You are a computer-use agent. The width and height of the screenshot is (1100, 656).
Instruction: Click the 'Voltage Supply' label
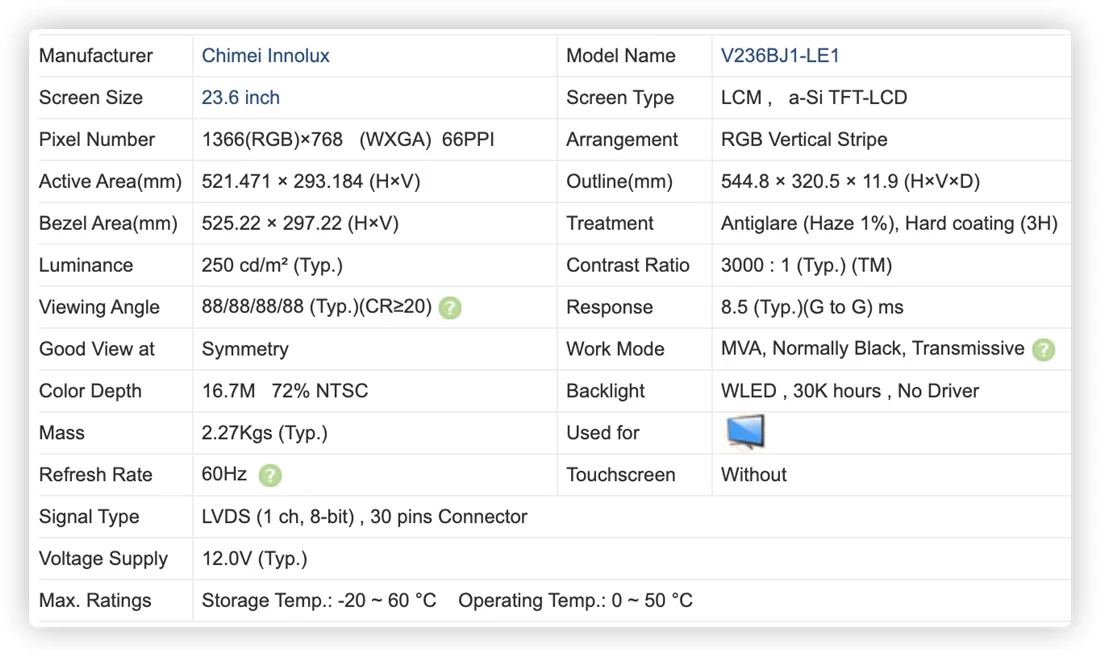(103, 559)
